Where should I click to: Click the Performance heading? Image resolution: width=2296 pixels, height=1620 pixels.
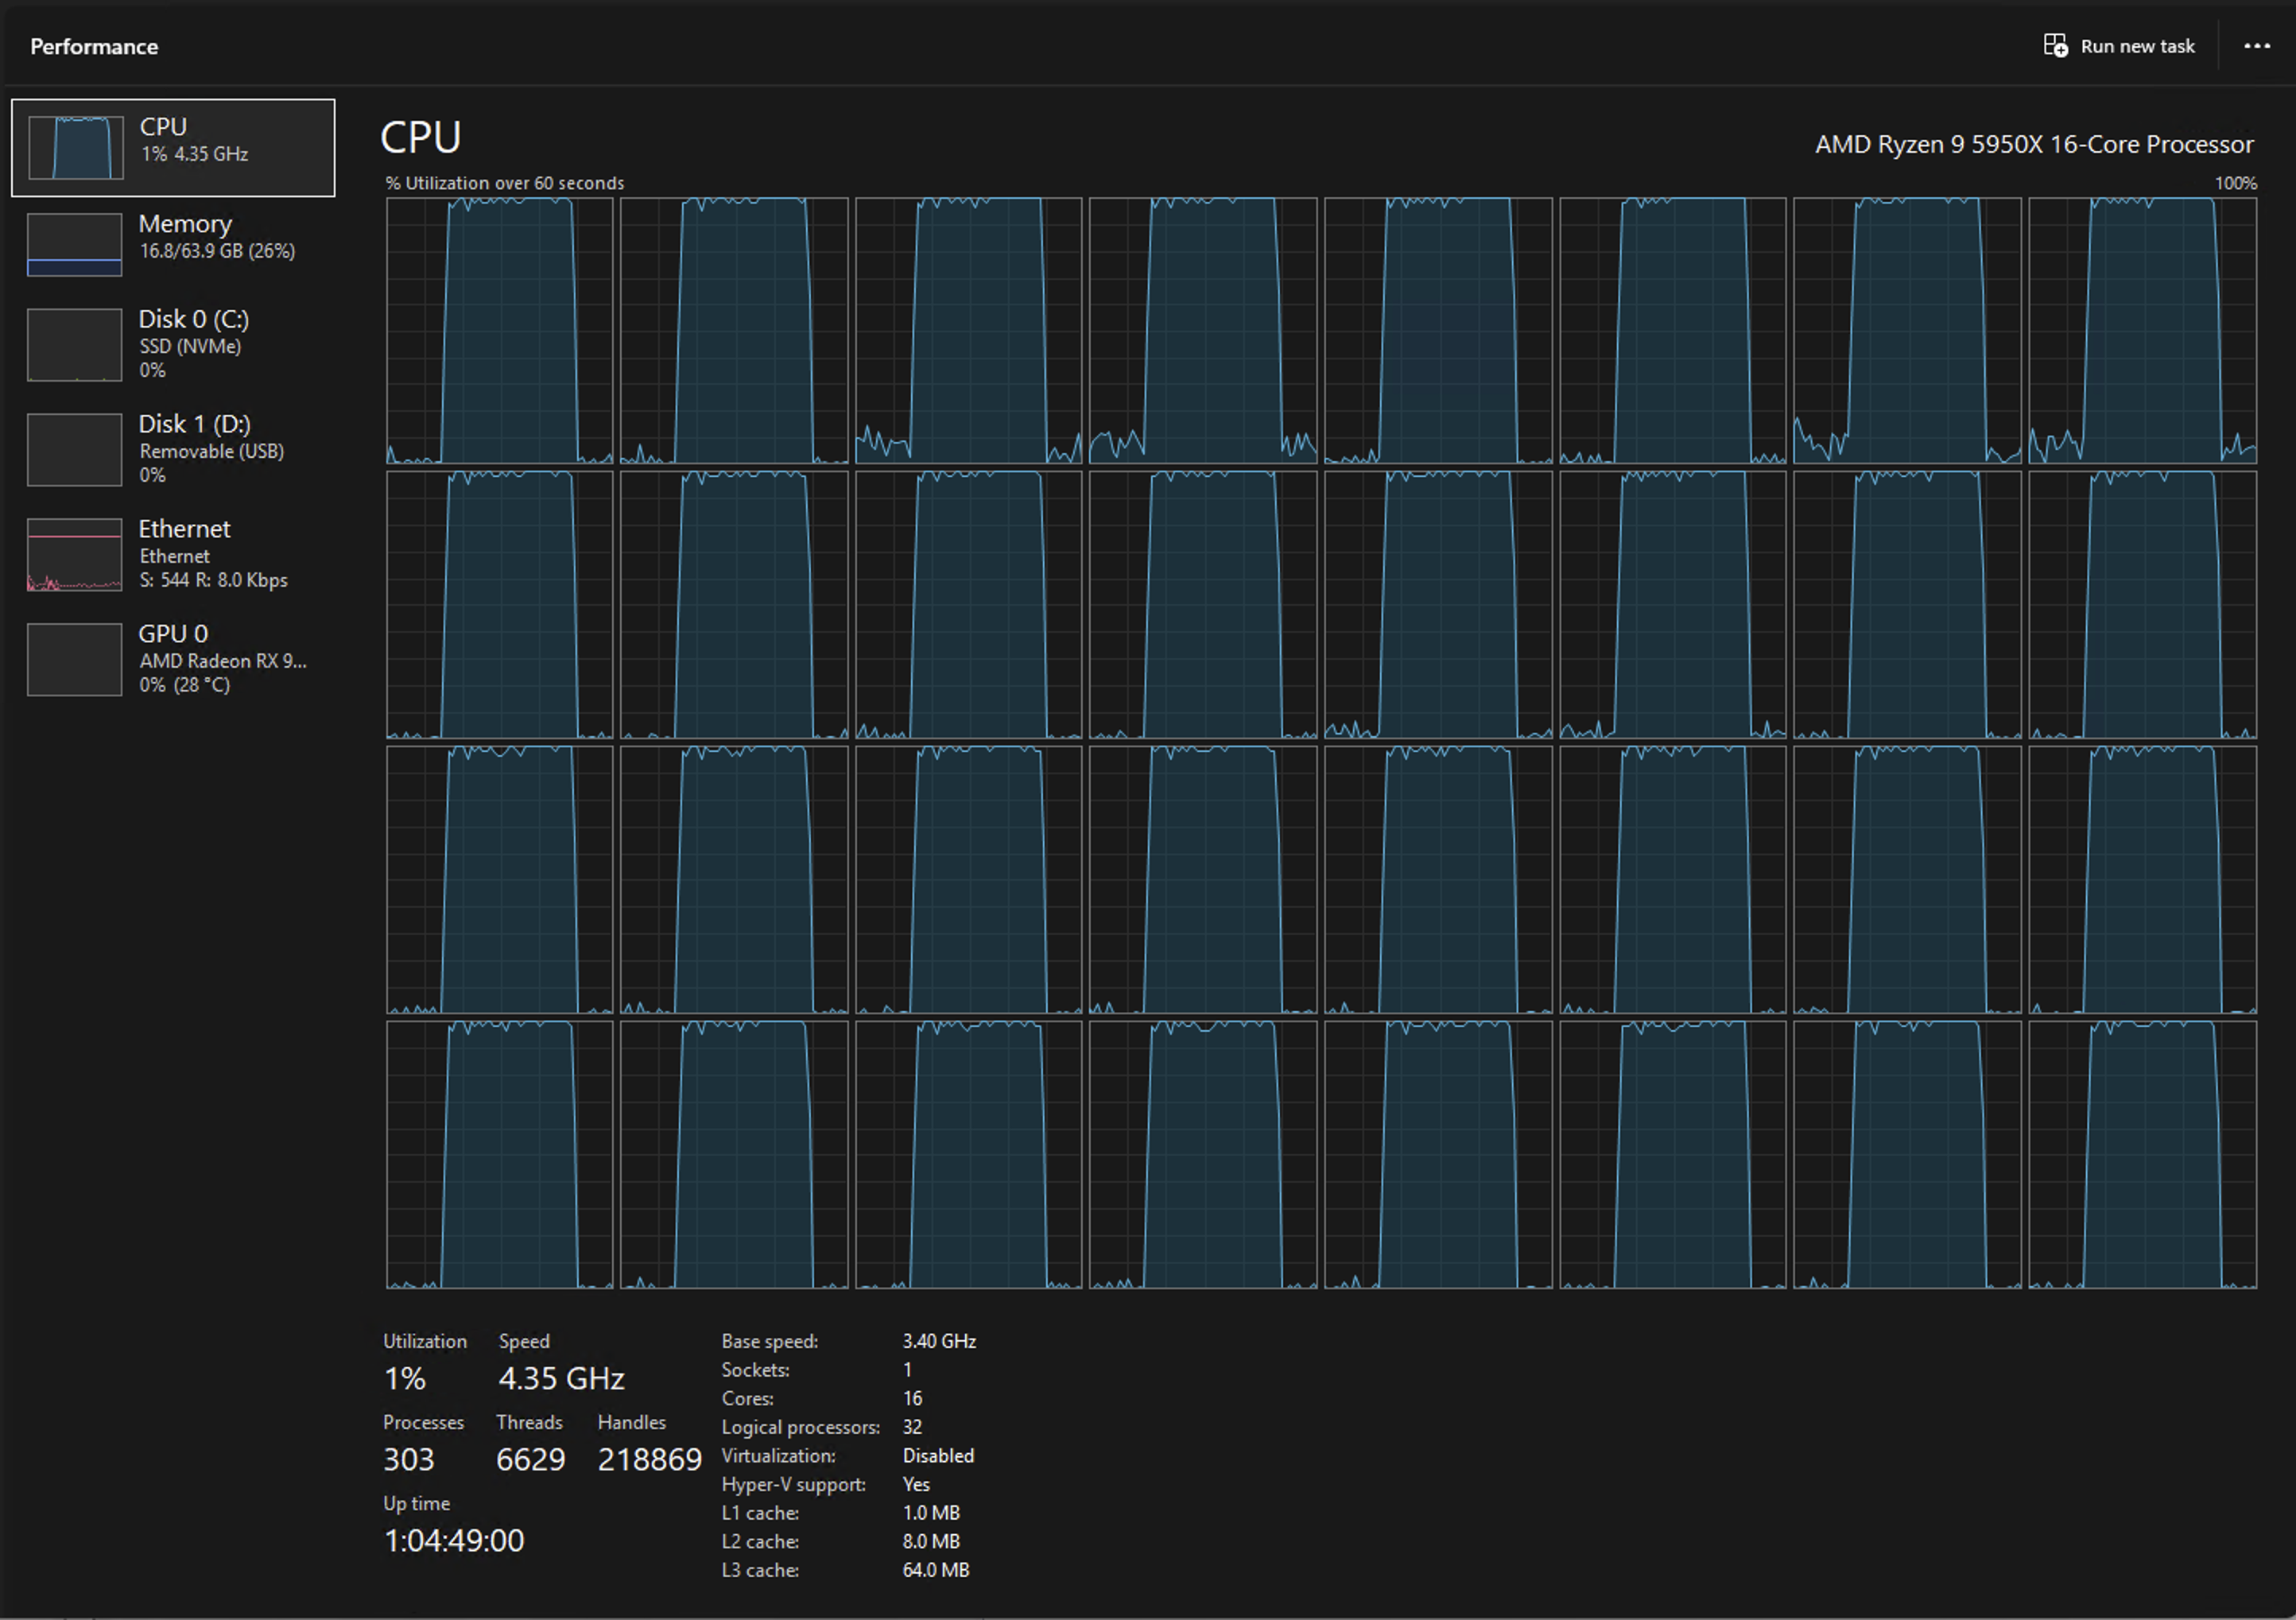click(93, 45)
